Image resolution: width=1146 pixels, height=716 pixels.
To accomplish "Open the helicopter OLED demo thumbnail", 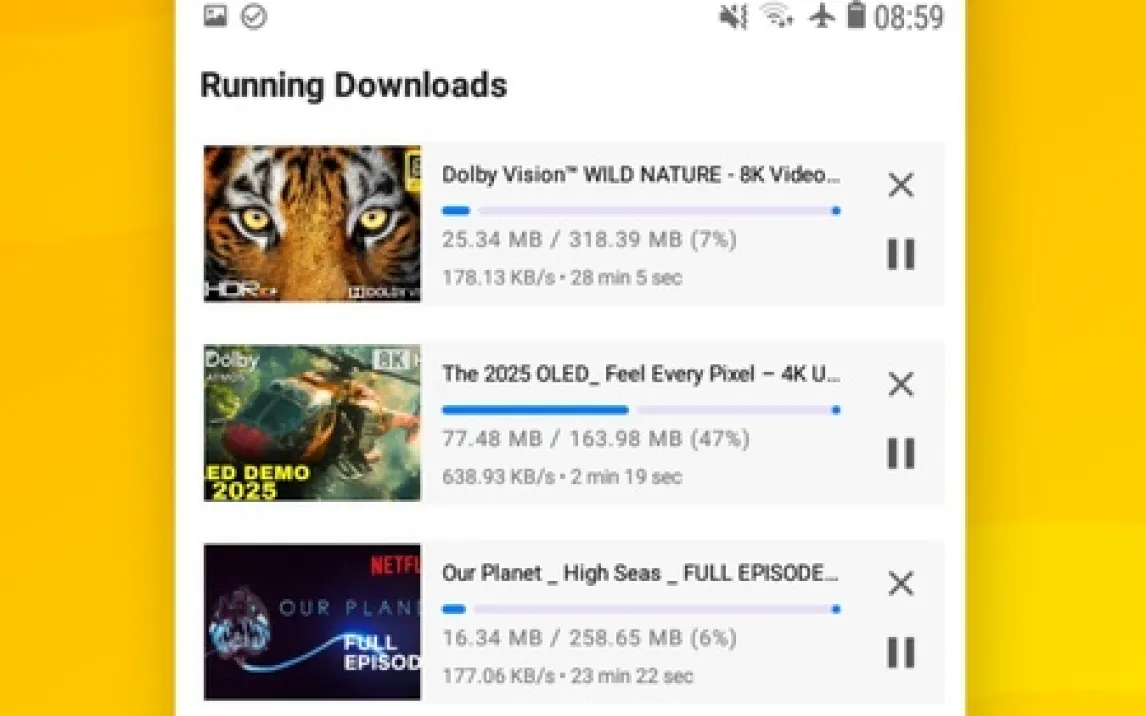I will [312, 423].
